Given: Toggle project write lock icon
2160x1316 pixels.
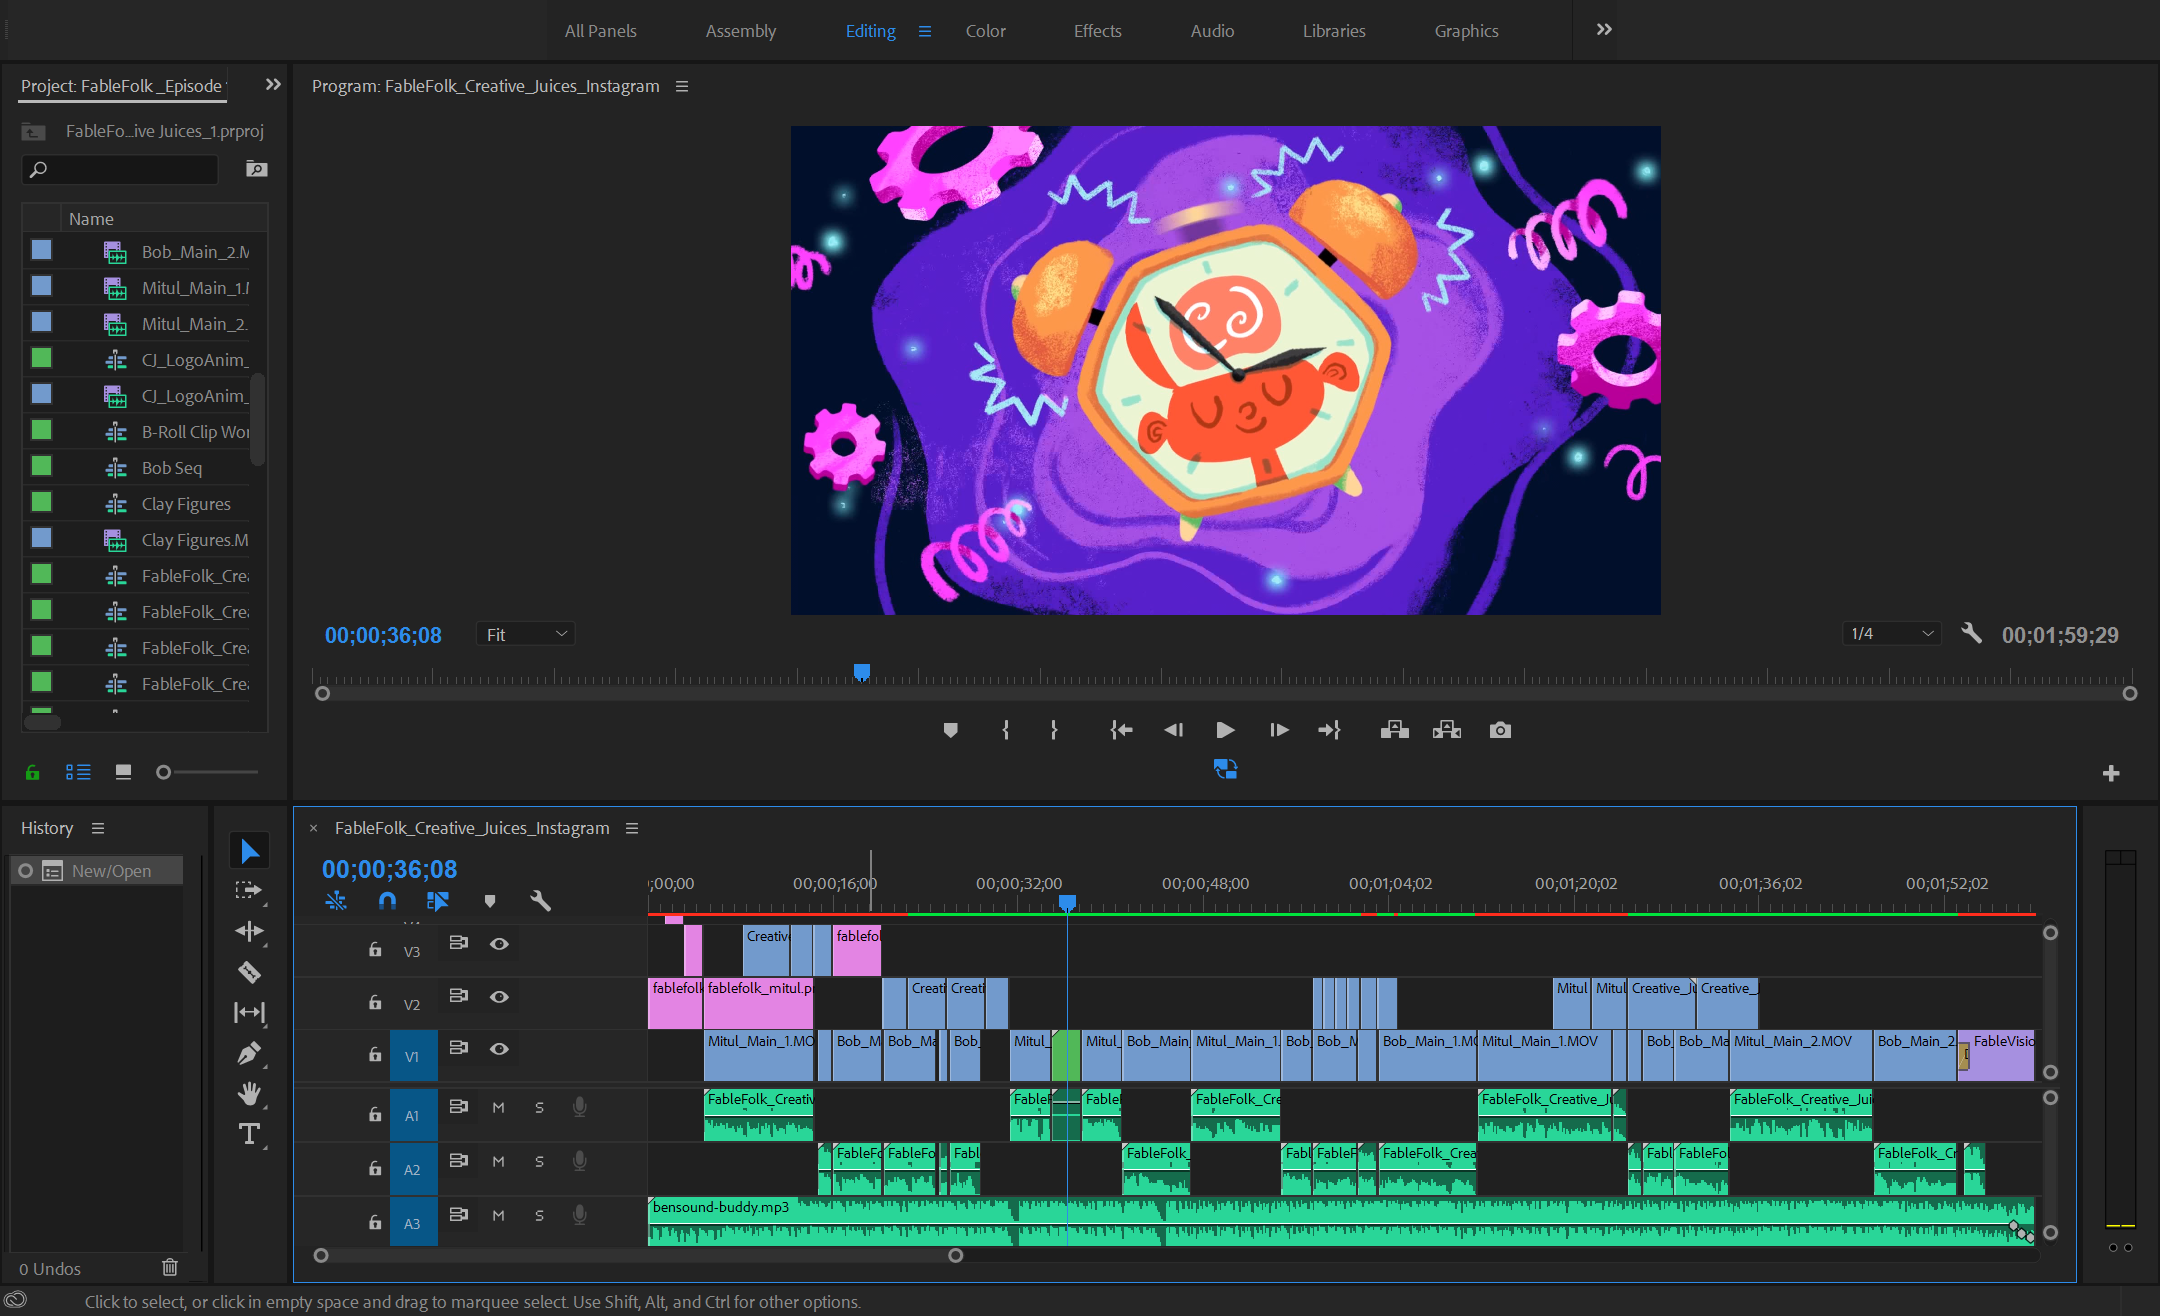Looking at the screenshot, I should click(32, 772).
